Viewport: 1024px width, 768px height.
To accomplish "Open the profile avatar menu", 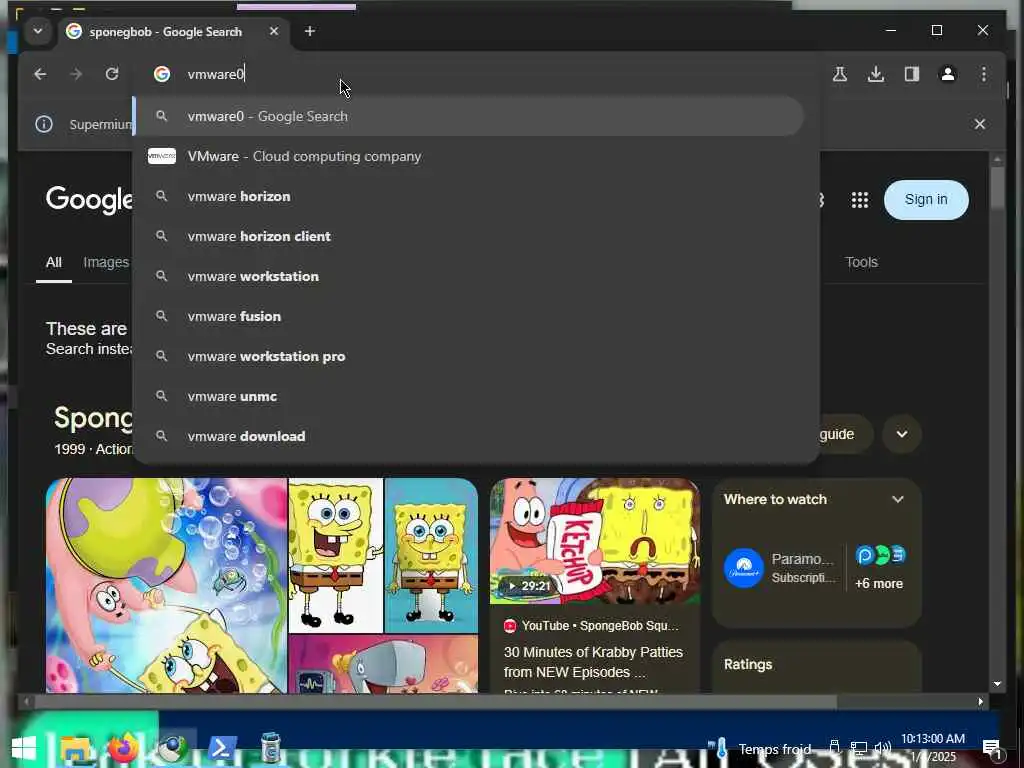I will (x=948, y=74).
